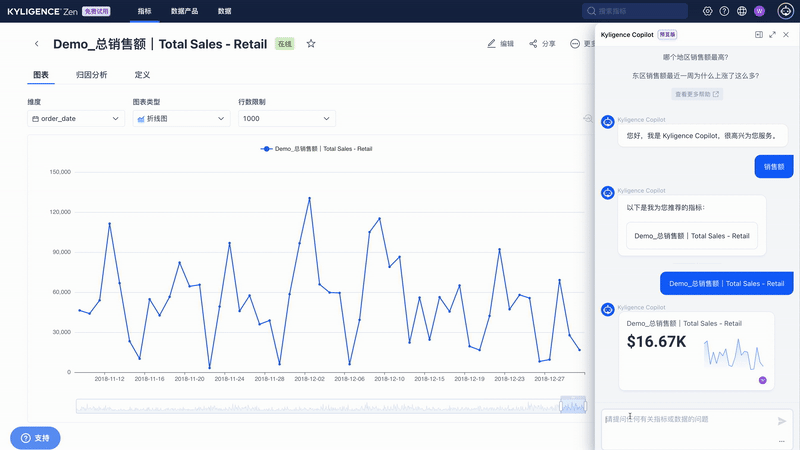The image size is (800, 450).
Task: Click the 支持 support button
Action: click(x=35, y=438)
